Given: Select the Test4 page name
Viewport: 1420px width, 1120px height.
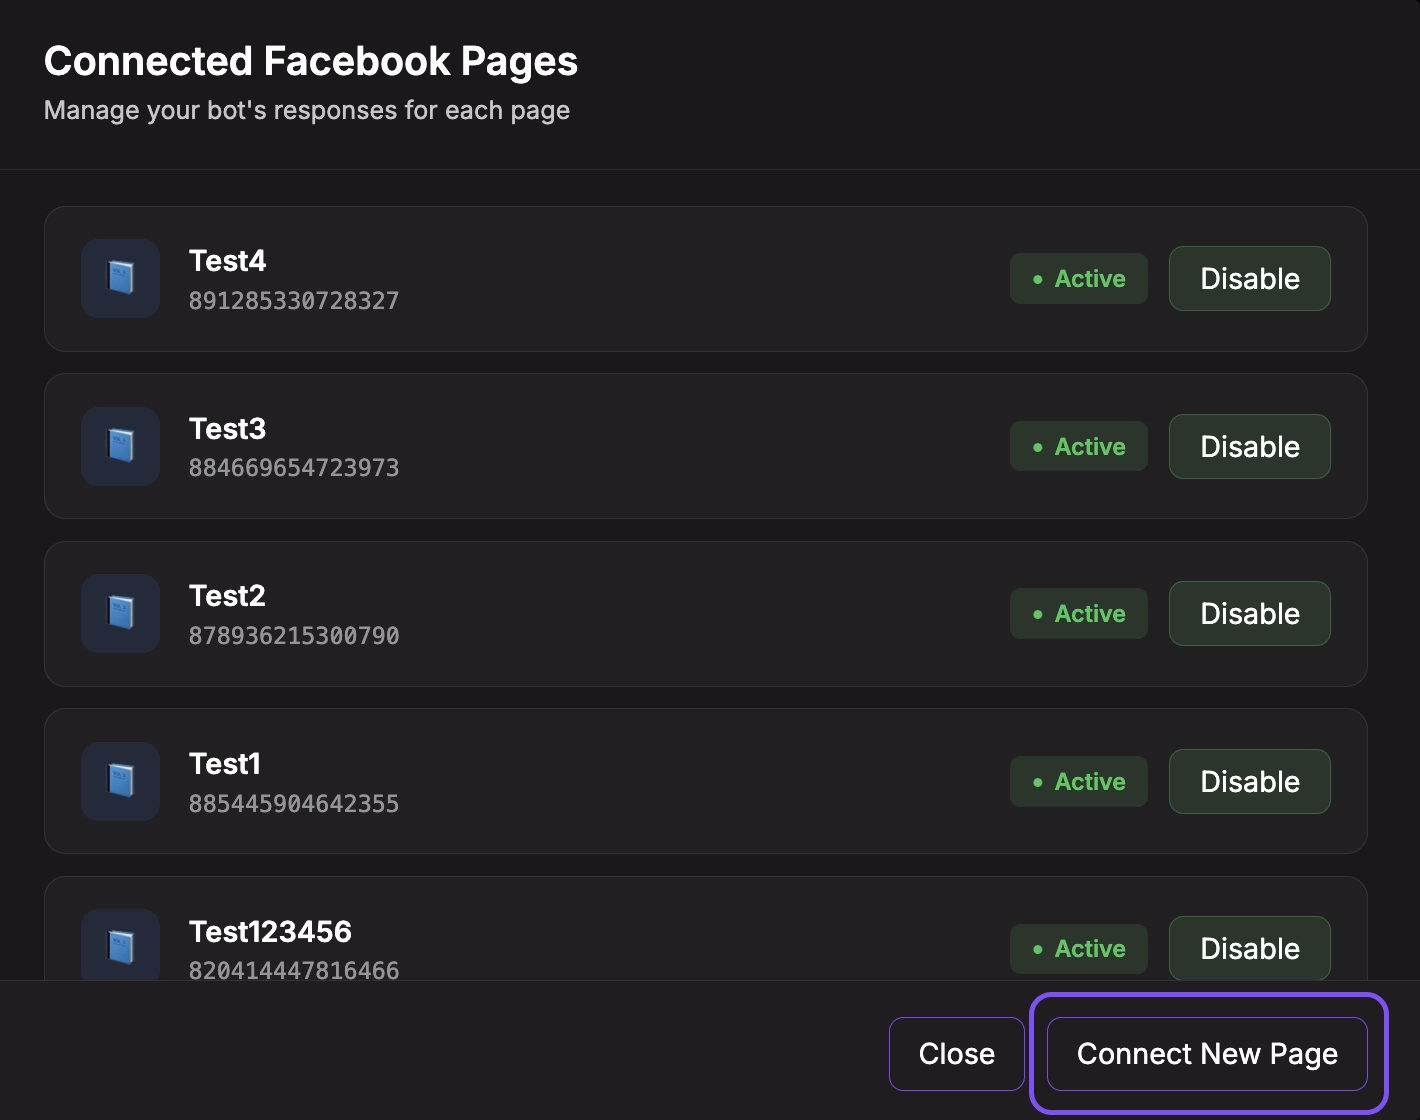Looking at the screenshot, I should (x=228, y=261).
